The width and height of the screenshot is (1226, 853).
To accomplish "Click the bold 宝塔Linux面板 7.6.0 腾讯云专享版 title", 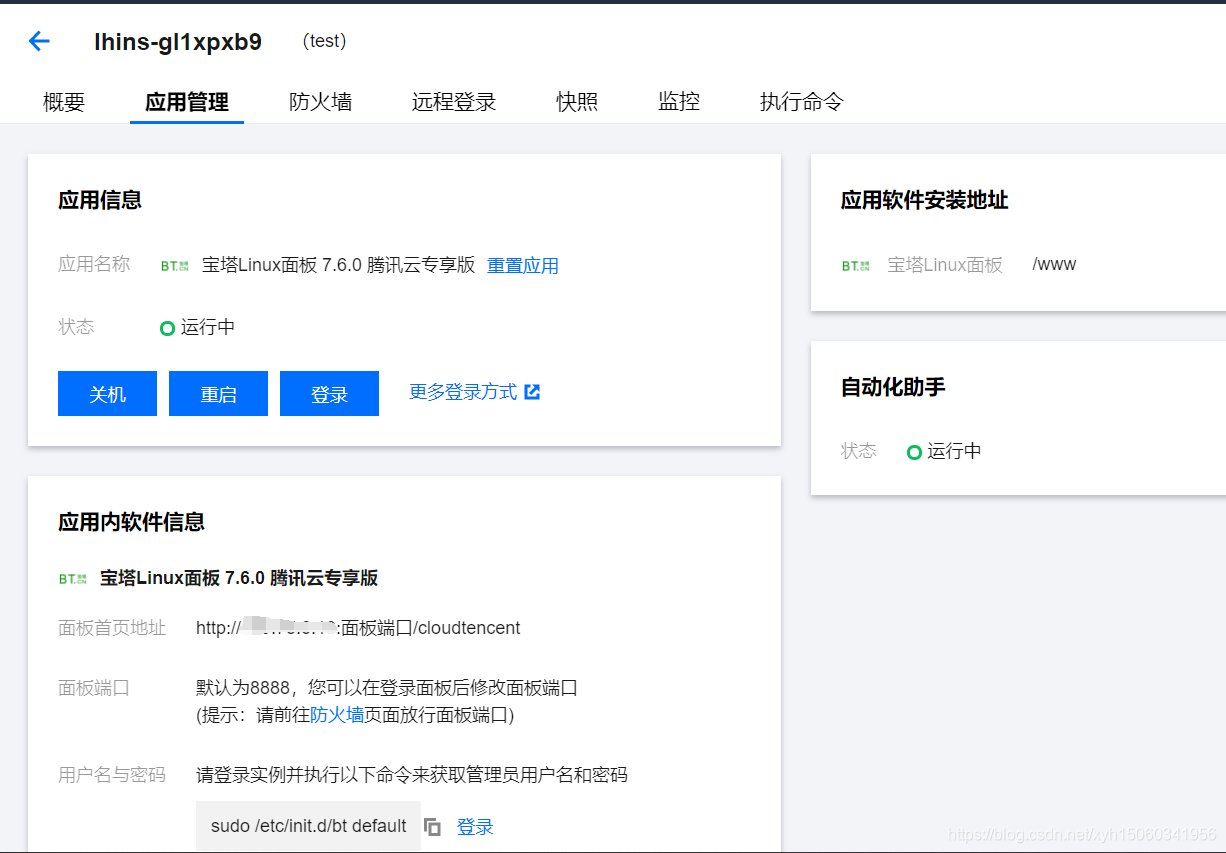I will pos(239,578).
